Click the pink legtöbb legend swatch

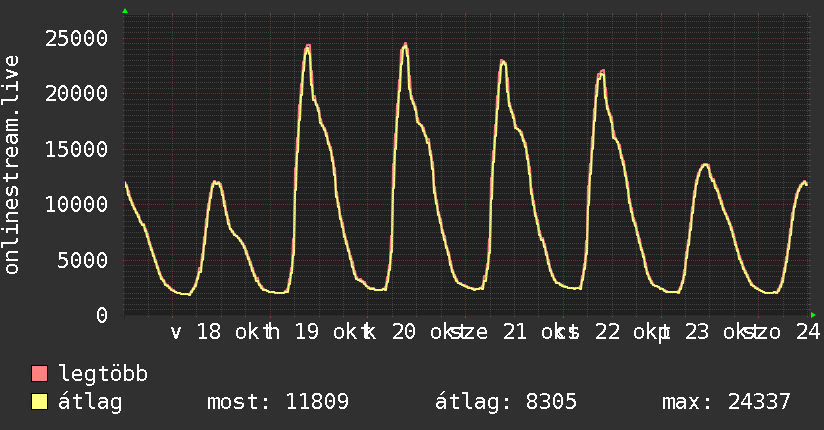[x=39, y=373]
